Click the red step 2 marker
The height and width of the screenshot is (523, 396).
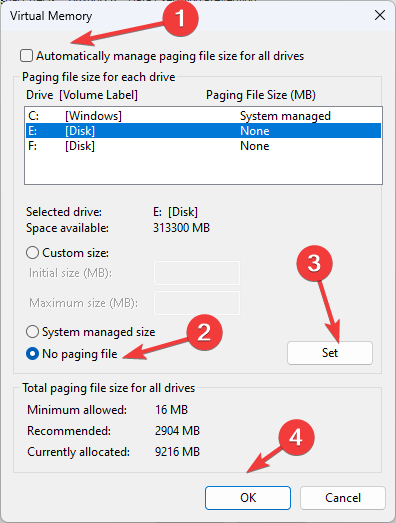pyautogui.click(x=204, y=332)
